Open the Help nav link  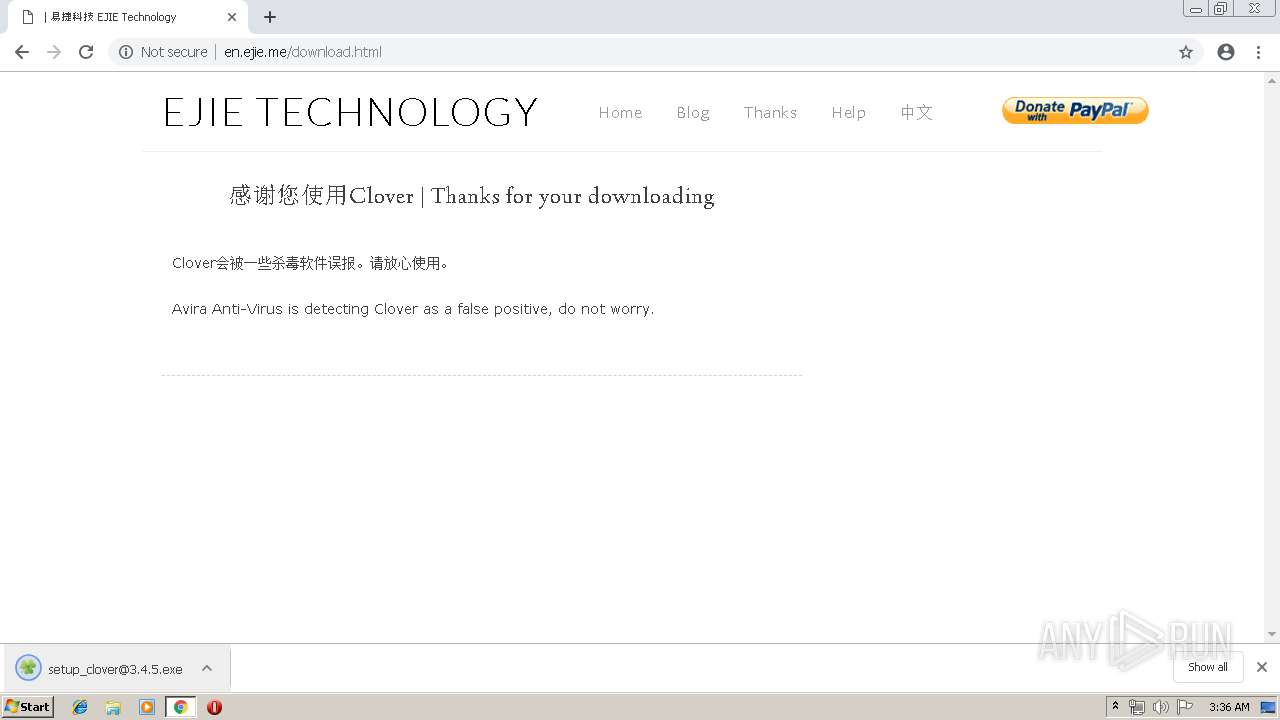(848, 113)
